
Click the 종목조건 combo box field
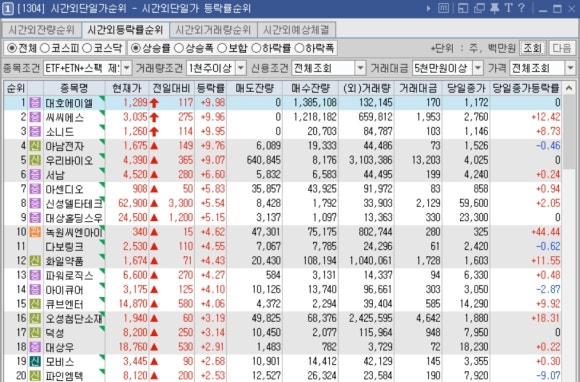click(87, 68)
